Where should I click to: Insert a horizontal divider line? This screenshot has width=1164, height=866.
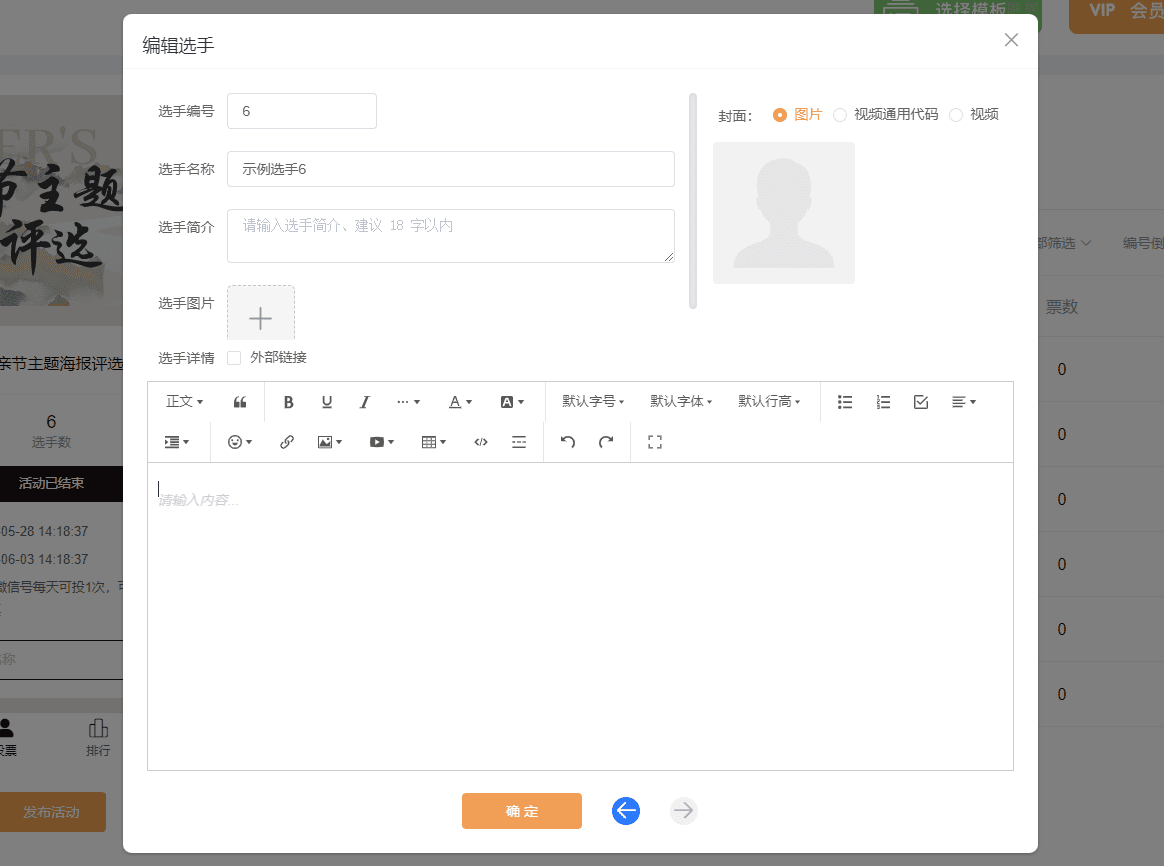coord(518,441)
